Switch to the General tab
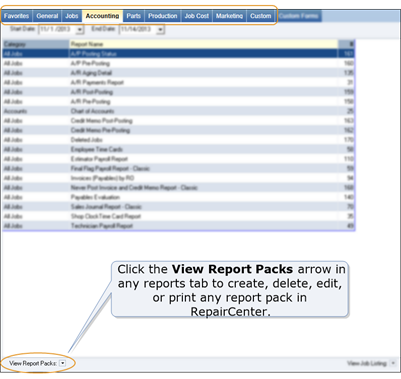The width and height of the screenshot is (401, 379). pos(47,16)
